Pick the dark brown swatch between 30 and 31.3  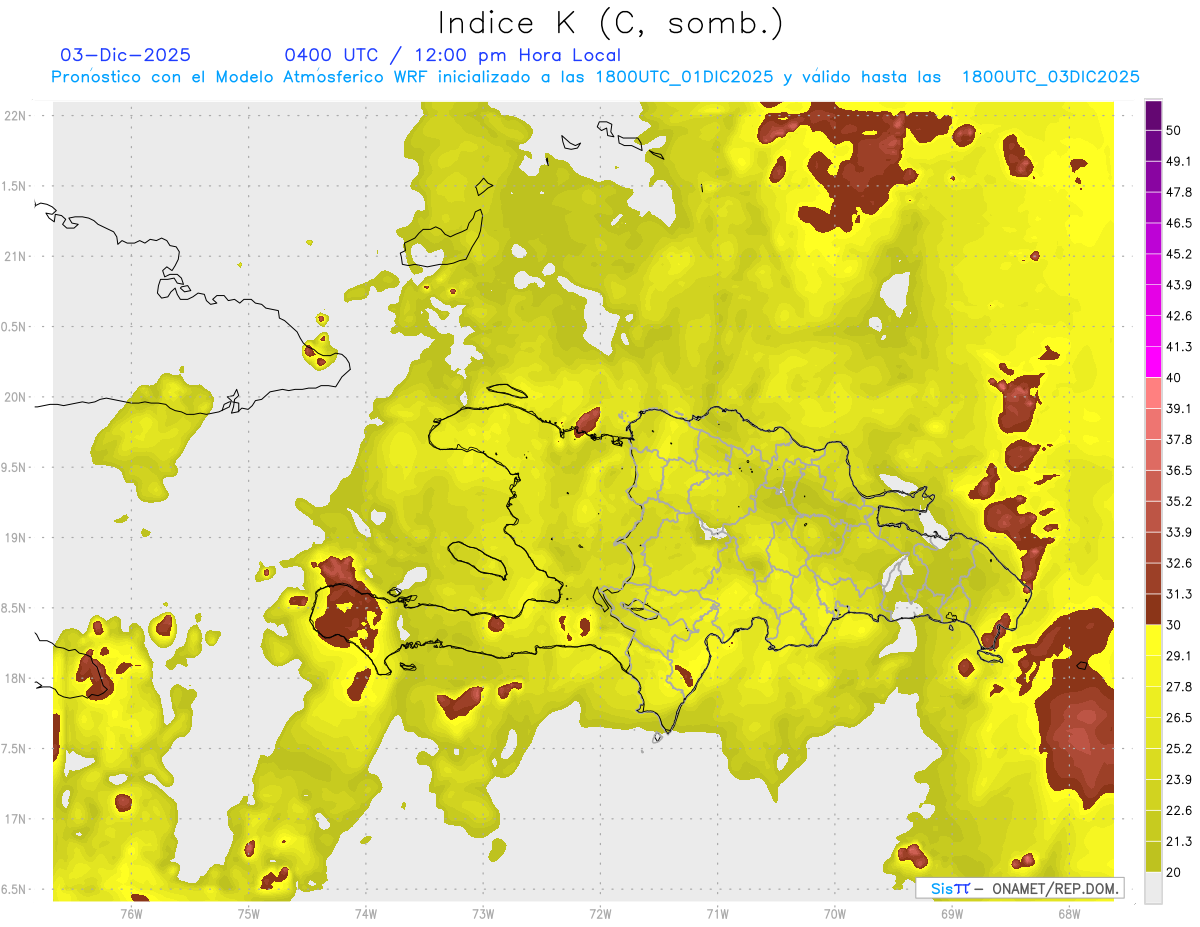(1153, 609)
